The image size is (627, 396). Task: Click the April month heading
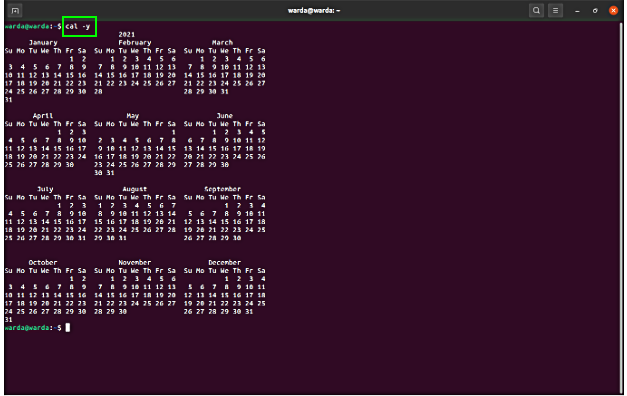point(43,116)
